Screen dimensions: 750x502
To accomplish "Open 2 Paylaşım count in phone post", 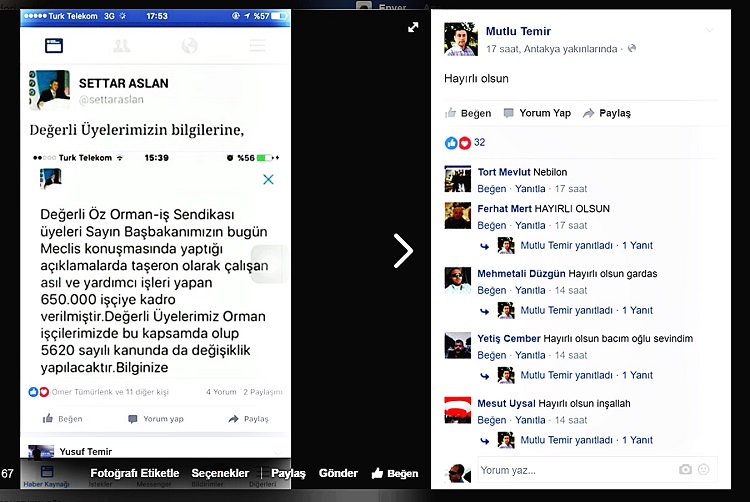I will [263, 392].
